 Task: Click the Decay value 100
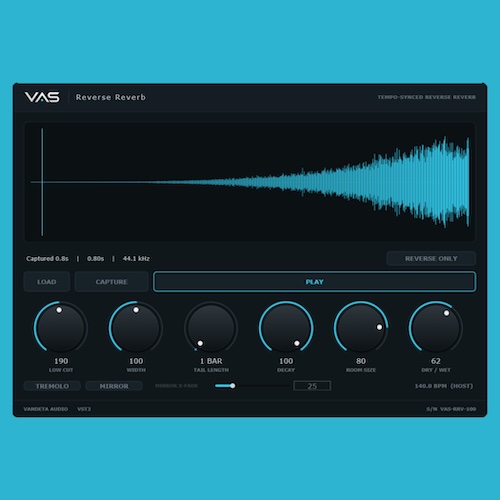click(x=286, y=361)
